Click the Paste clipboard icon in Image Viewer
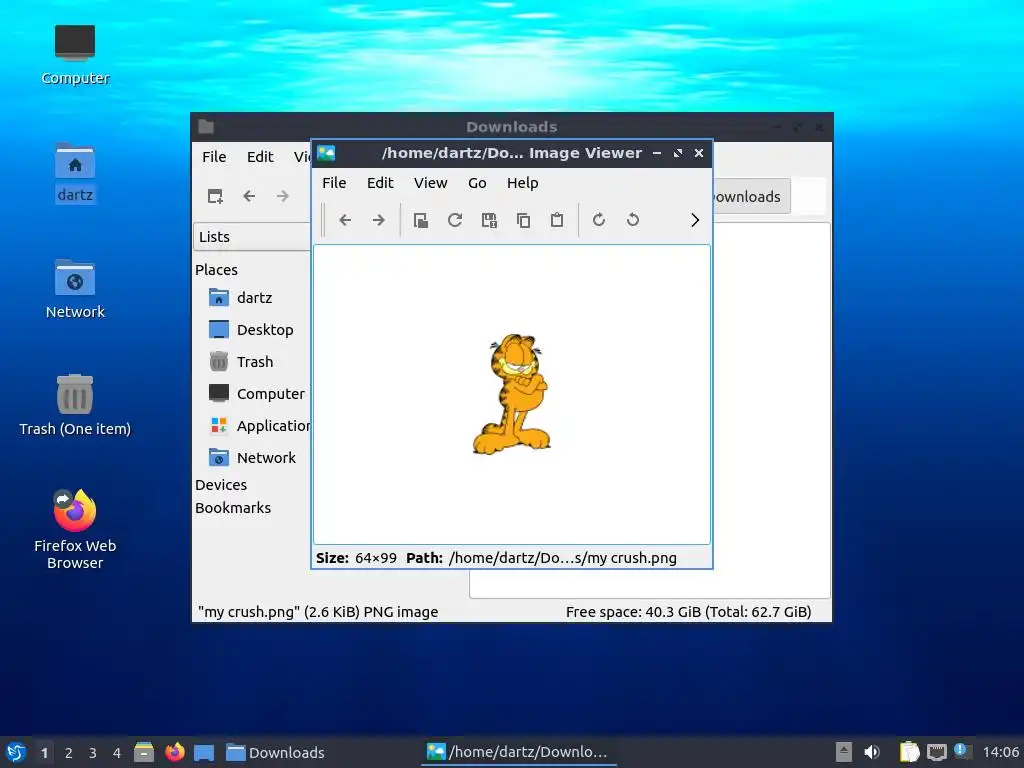The height and width of the screenshot is (768, 1024). tap(557, 220)
